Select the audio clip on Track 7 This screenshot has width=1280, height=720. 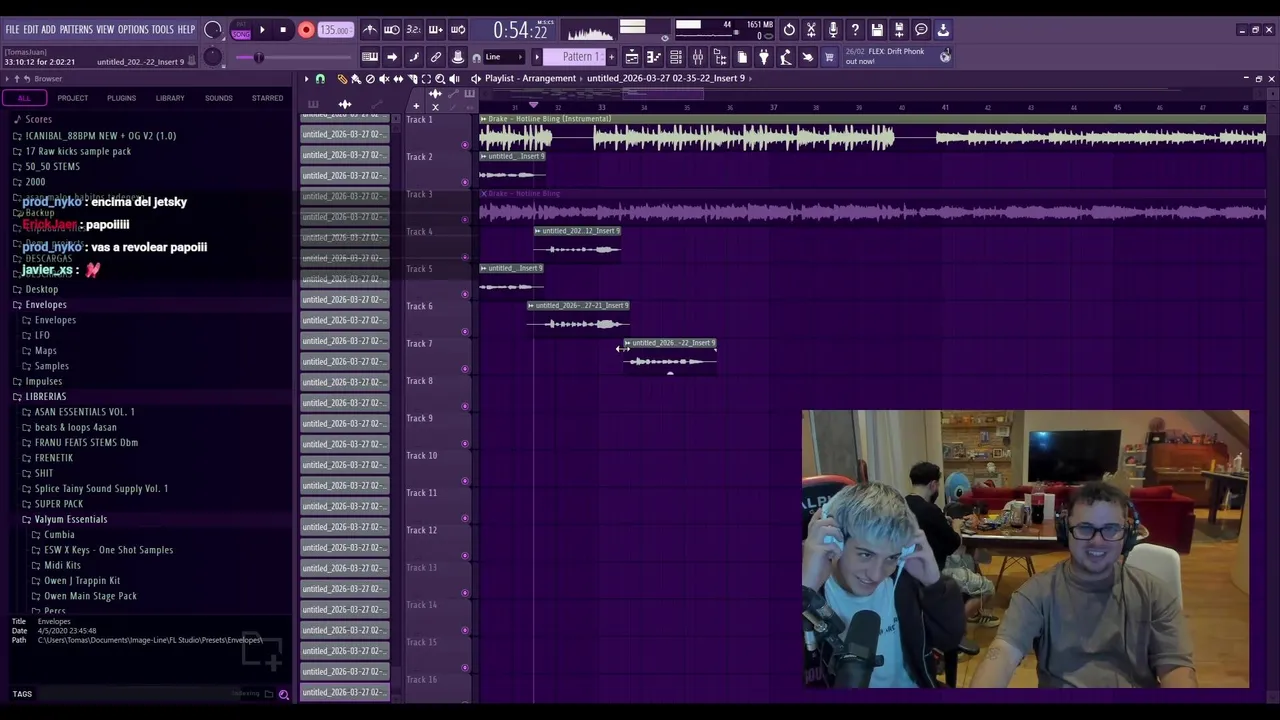click(x=670, y=355)
